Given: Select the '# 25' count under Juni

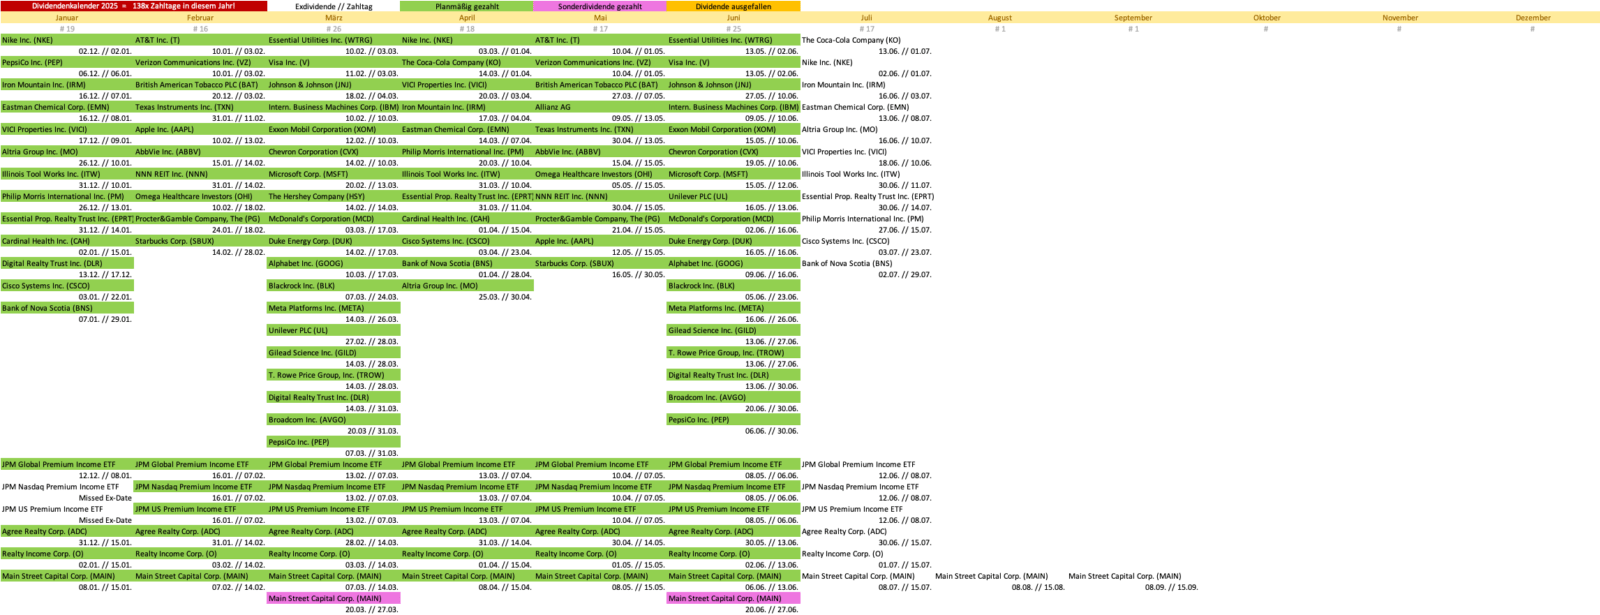Looking at the screenshot, I should point(733,29).
